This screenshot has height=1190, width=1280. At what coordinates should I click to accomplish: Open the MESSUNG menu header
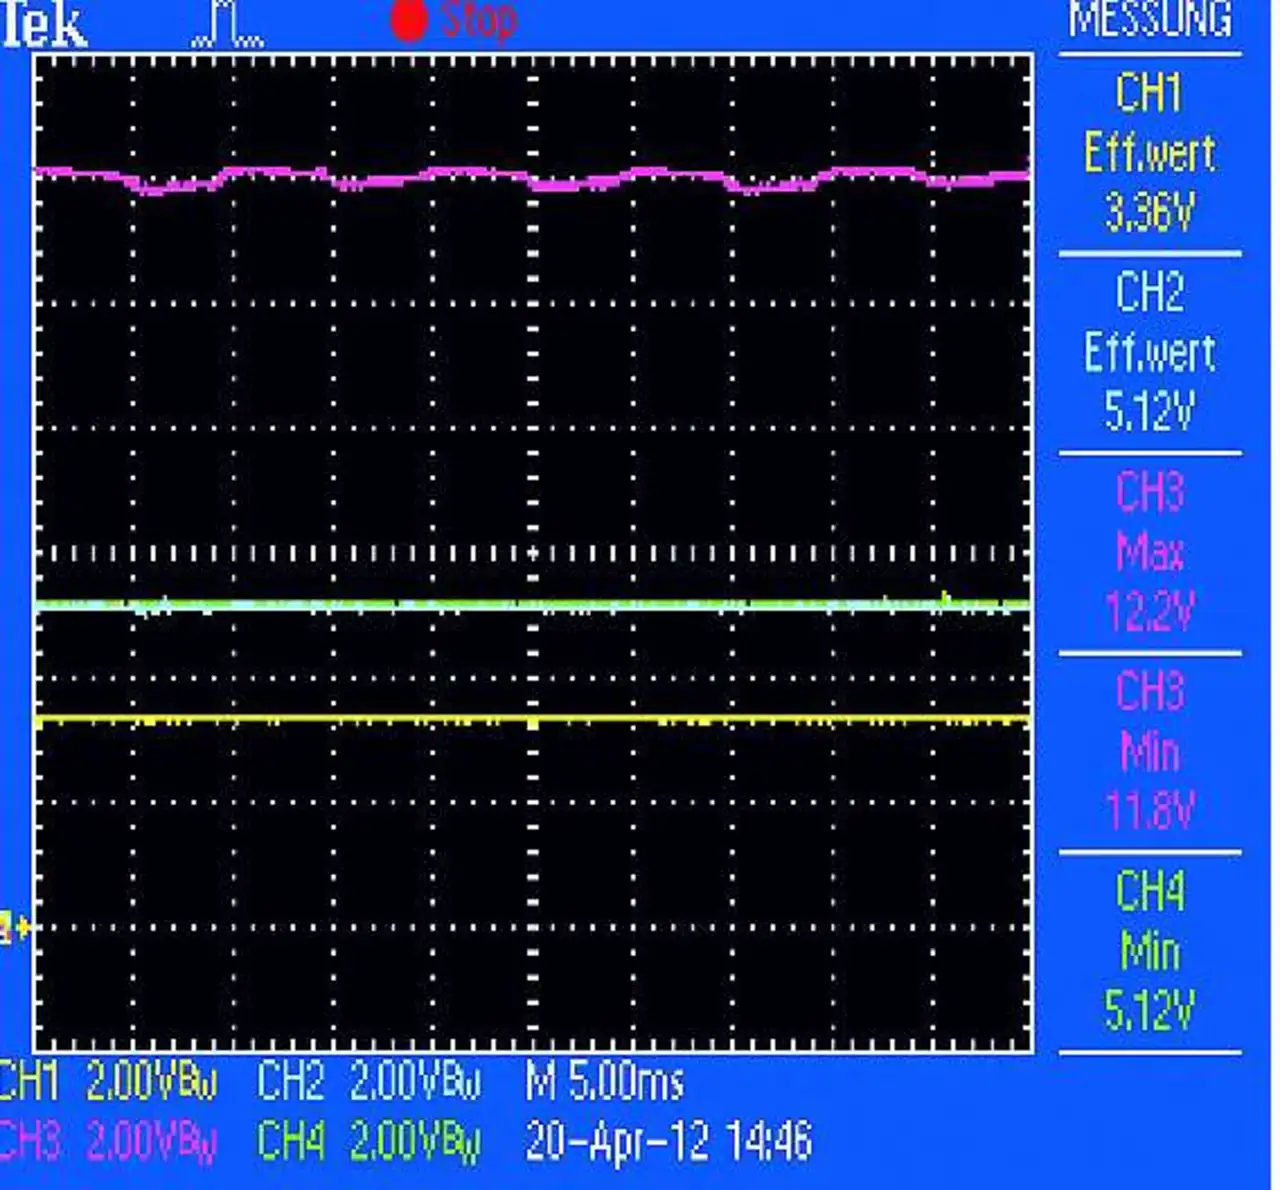1150,20
